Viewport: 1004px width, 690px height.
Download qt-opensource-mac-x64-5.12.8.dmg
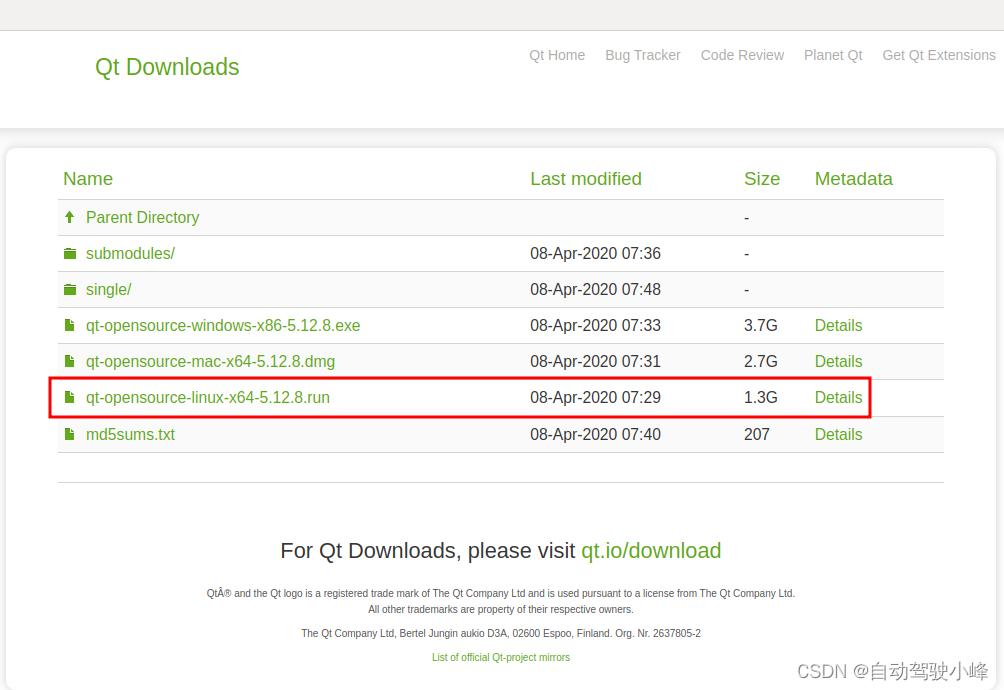click(210, 361)
